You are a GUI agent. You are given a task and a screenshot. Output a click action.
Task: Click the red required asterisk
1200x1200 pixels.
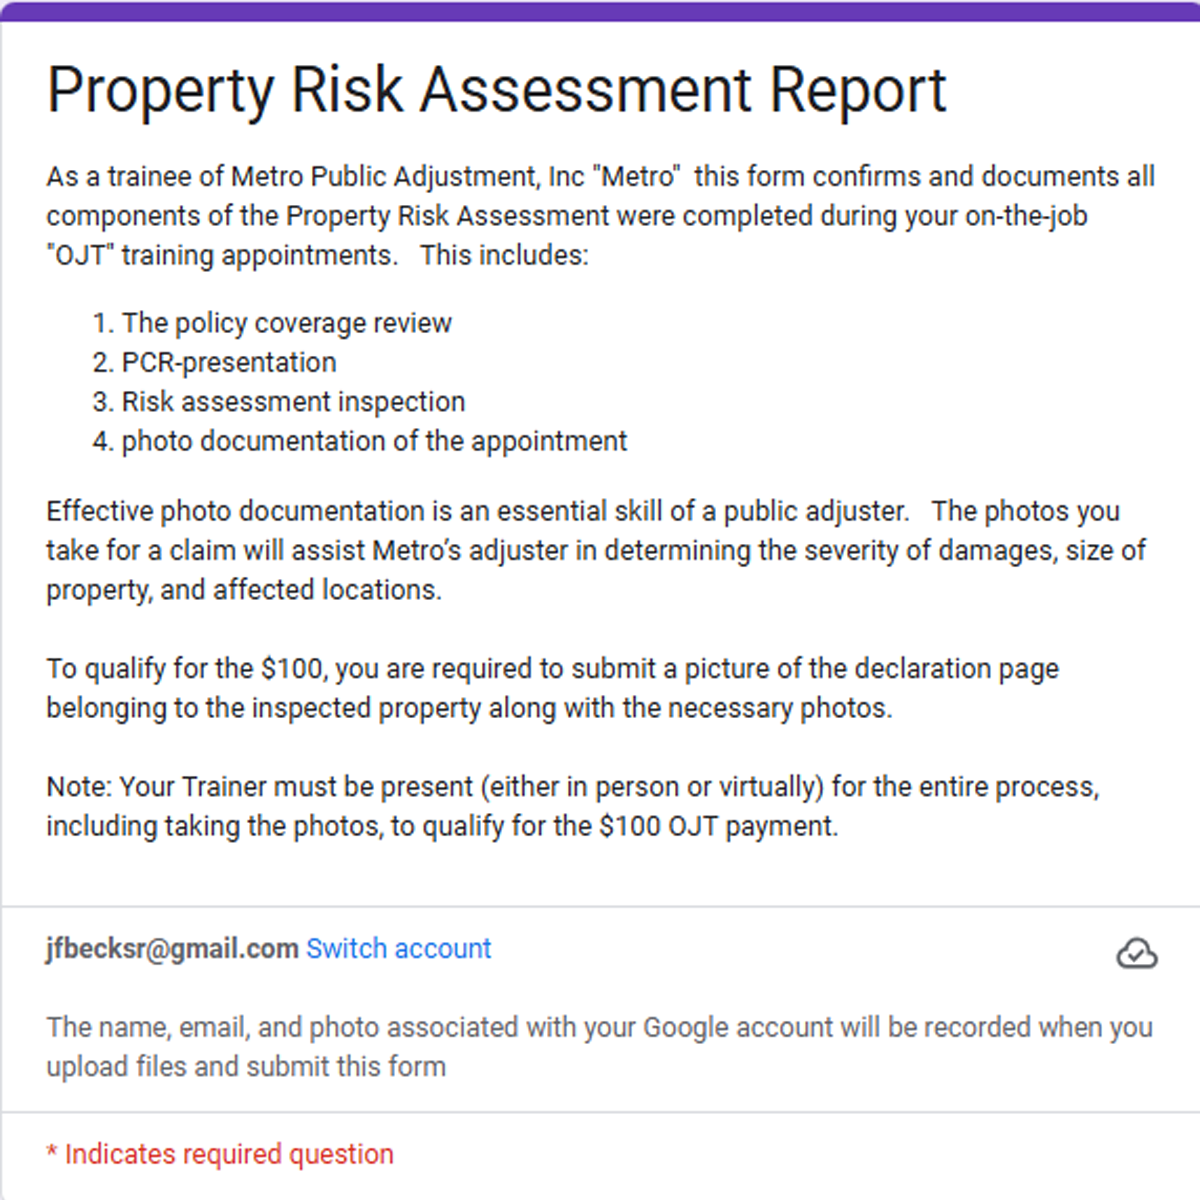click(51, 1154)
